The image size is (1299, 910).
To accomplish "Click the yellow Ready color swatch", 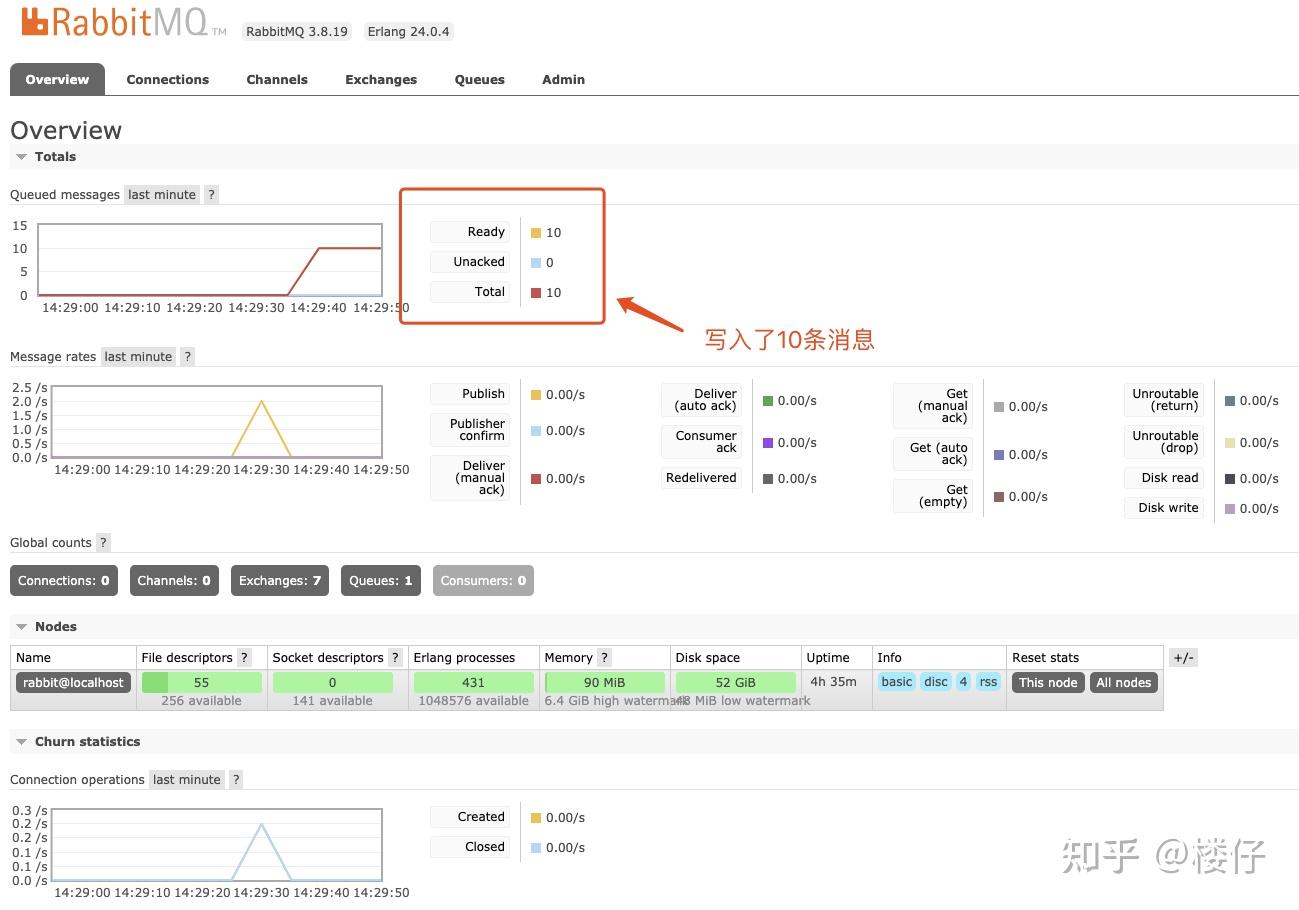I will [x=536, y=231].
